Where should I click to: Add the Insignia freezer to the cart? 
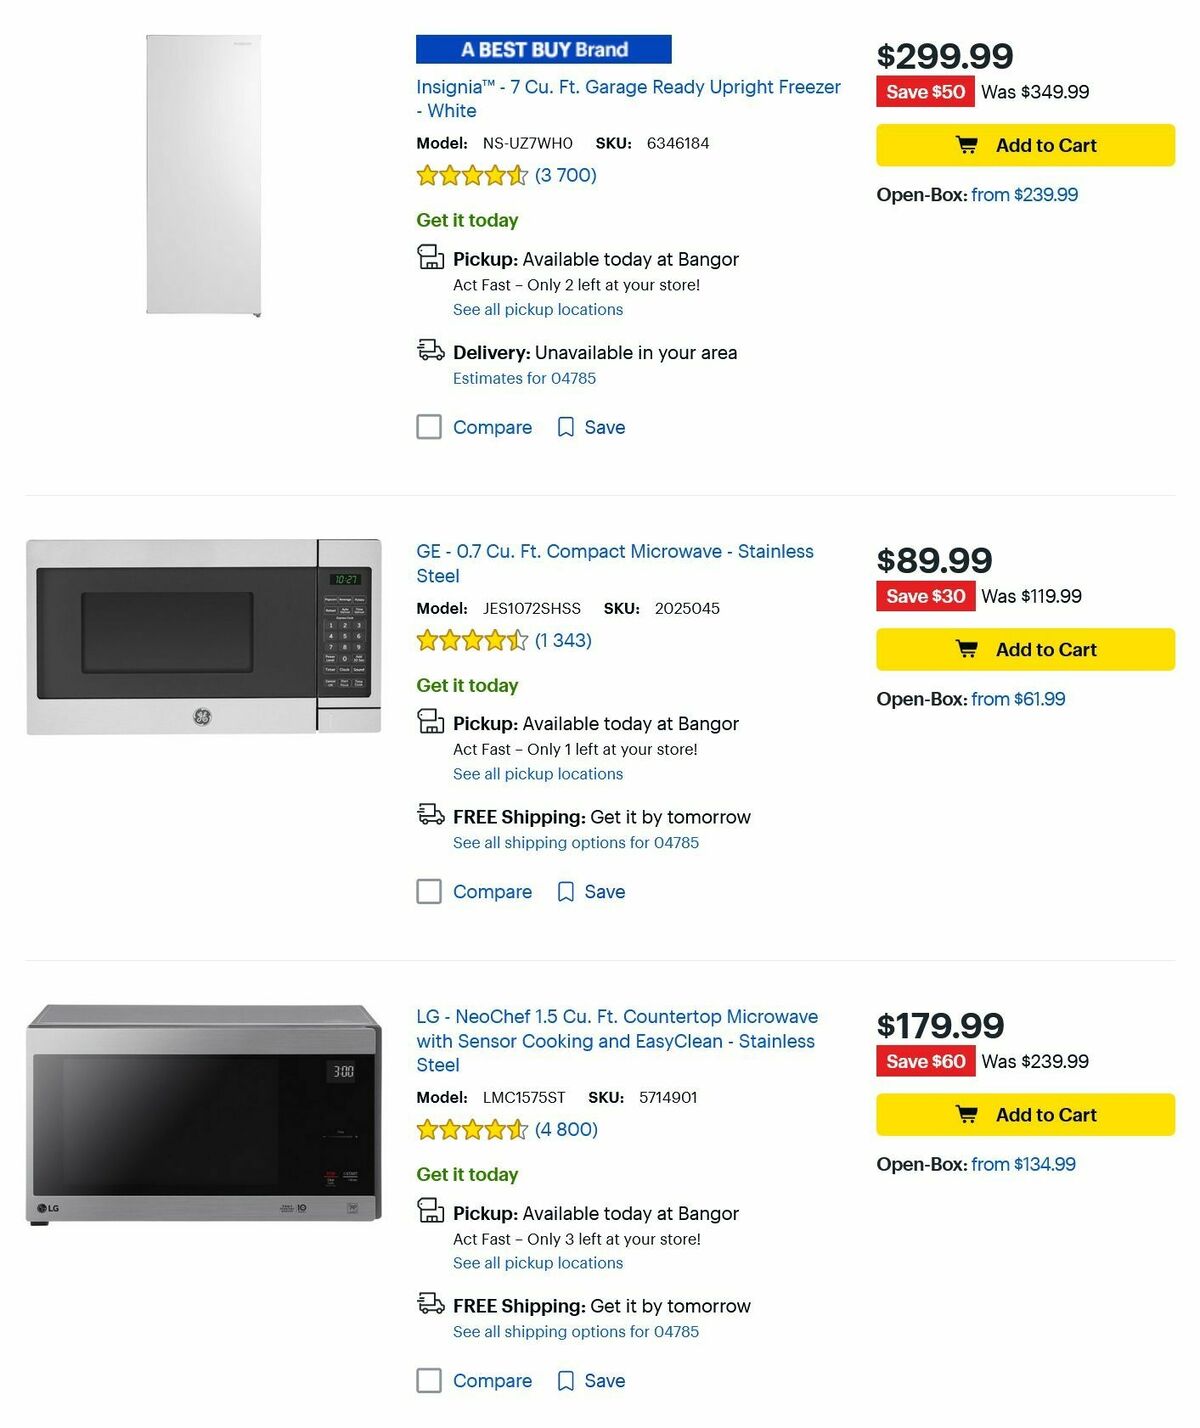coord(1025,145)
